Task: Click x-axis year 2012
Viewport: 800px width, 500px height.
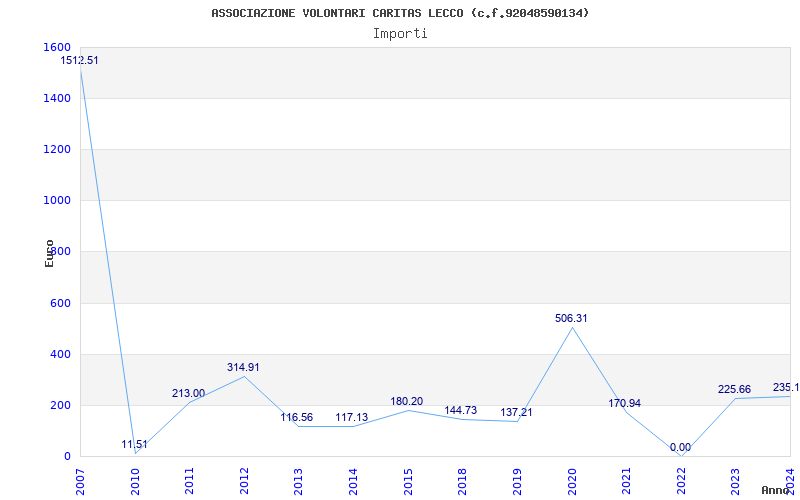Action: [x=244, y=482]
